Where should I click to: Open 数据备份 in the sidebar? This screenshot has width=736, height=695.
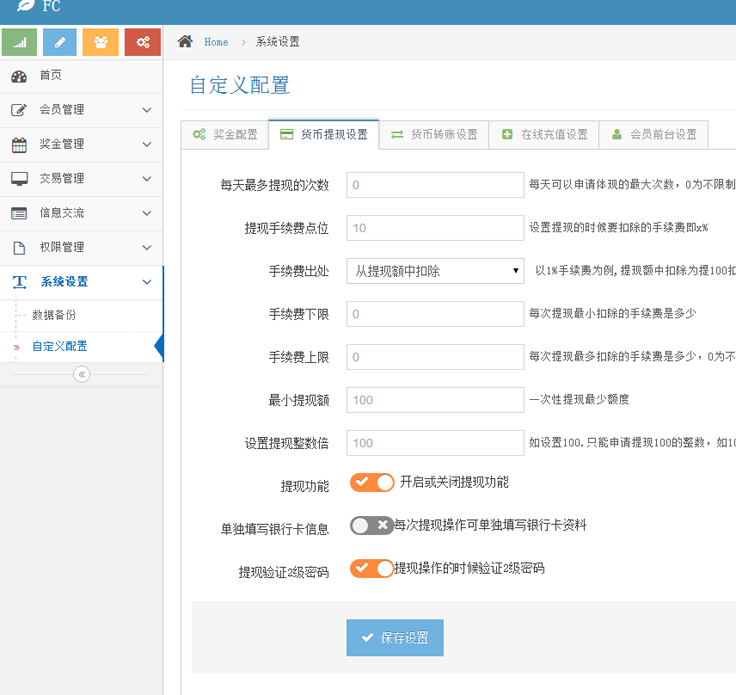click(x=54, y=315)
